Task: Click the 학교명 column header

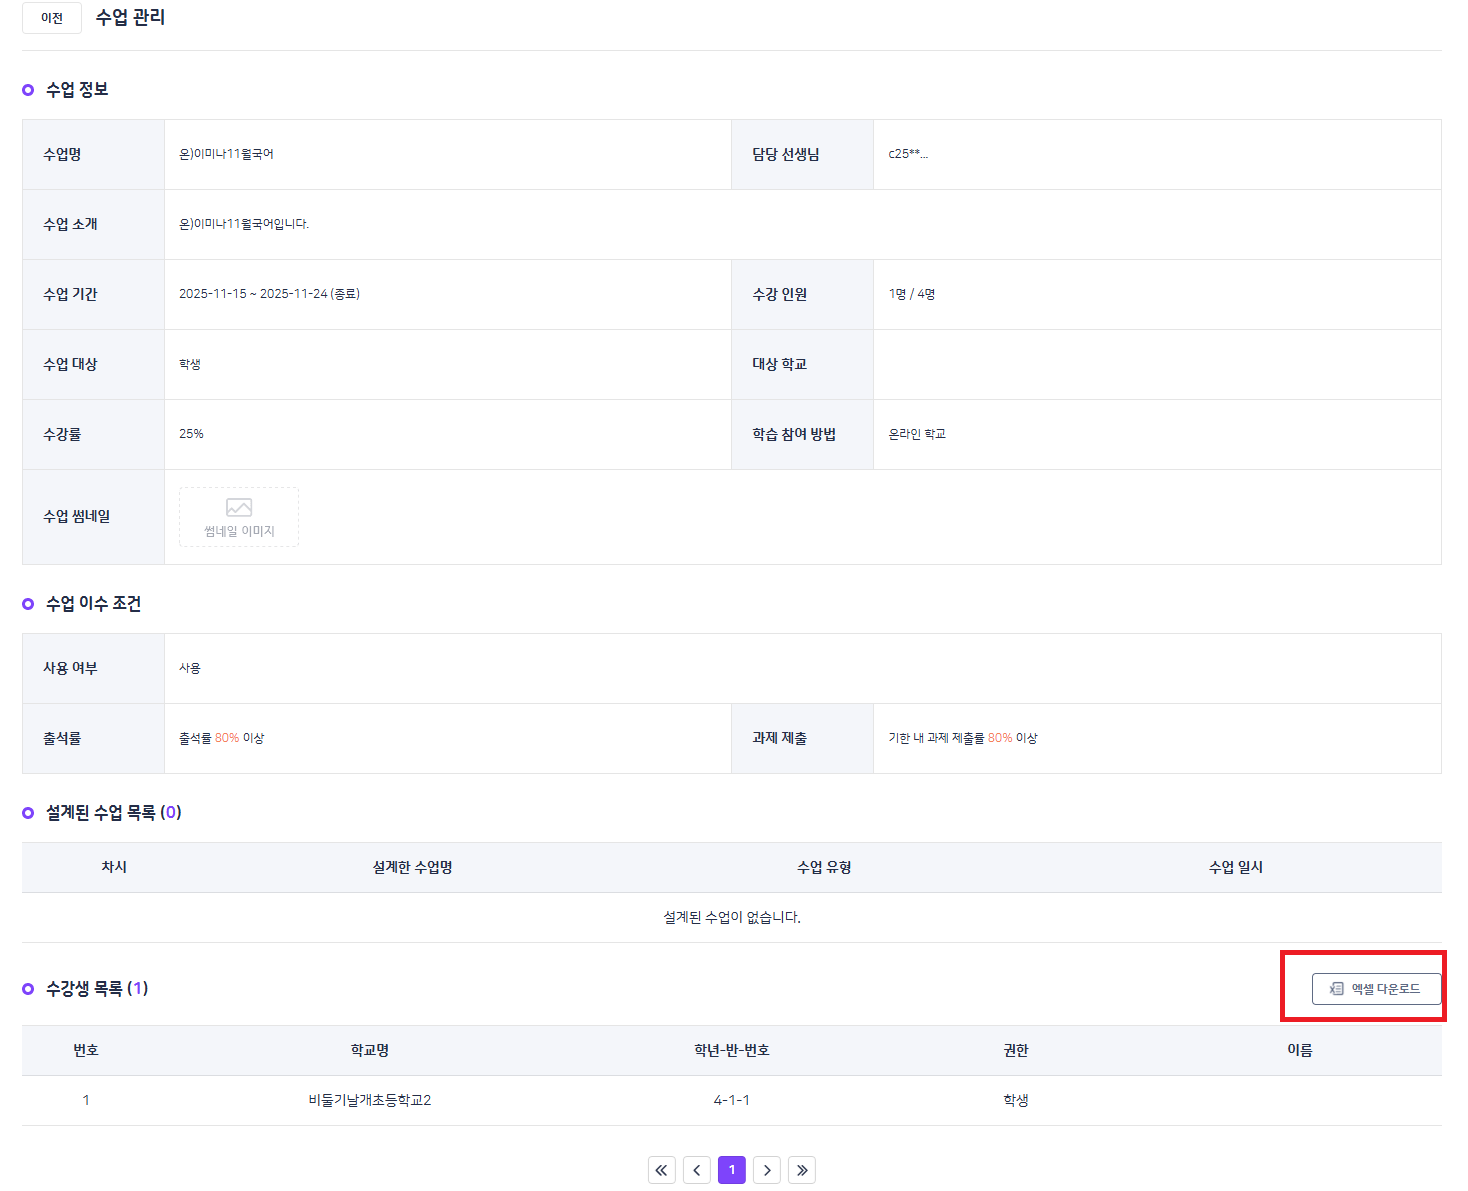Action: point(370,1050)
